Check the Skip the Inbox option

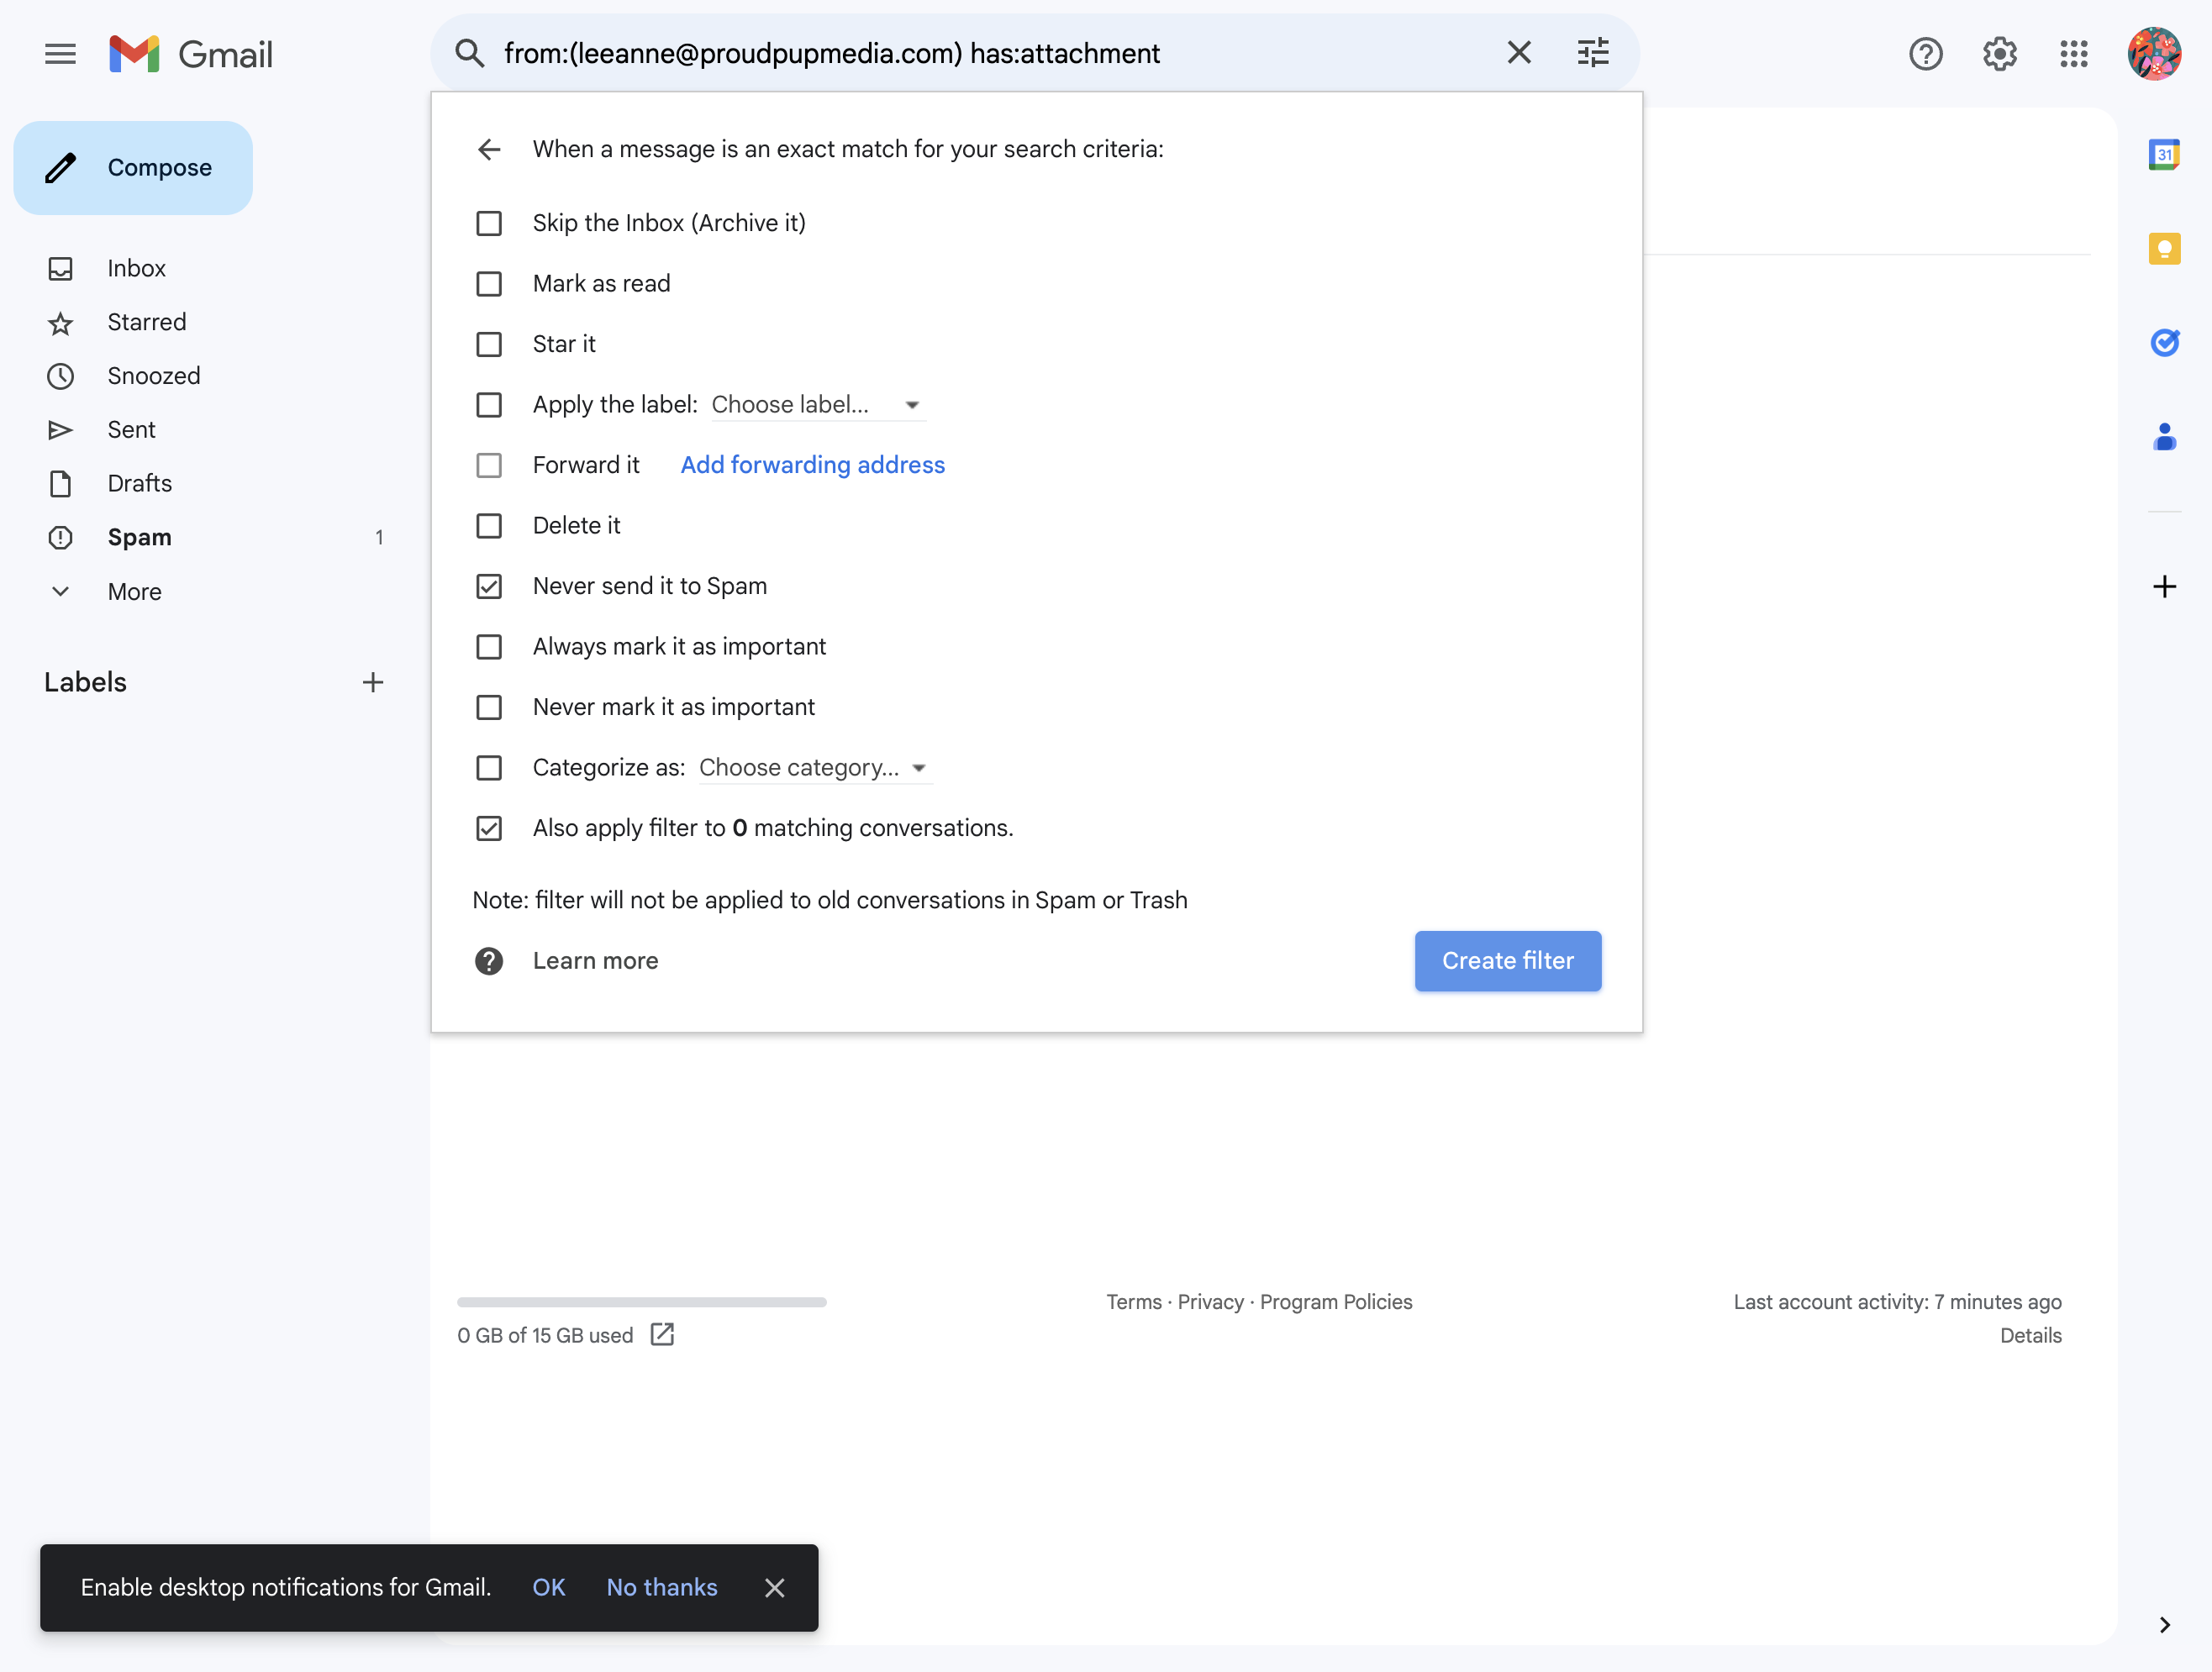click(489, 223)
